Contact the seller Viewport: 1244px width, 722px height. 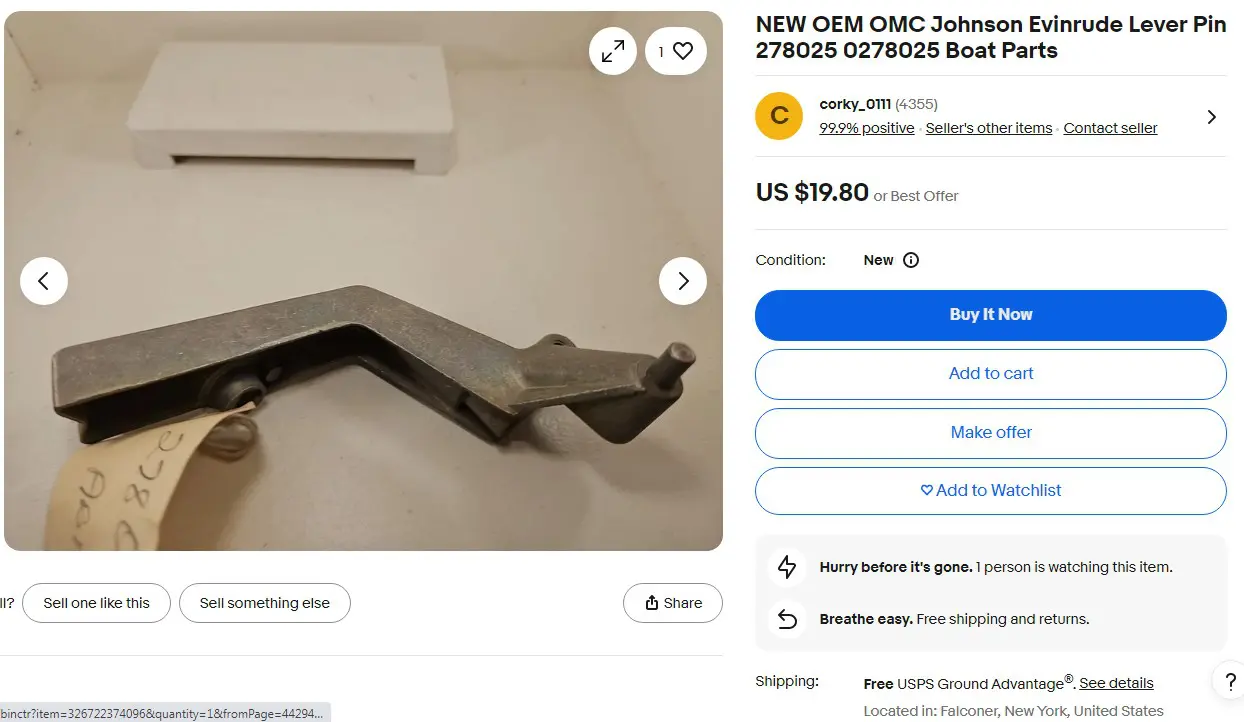(1110, 128)
